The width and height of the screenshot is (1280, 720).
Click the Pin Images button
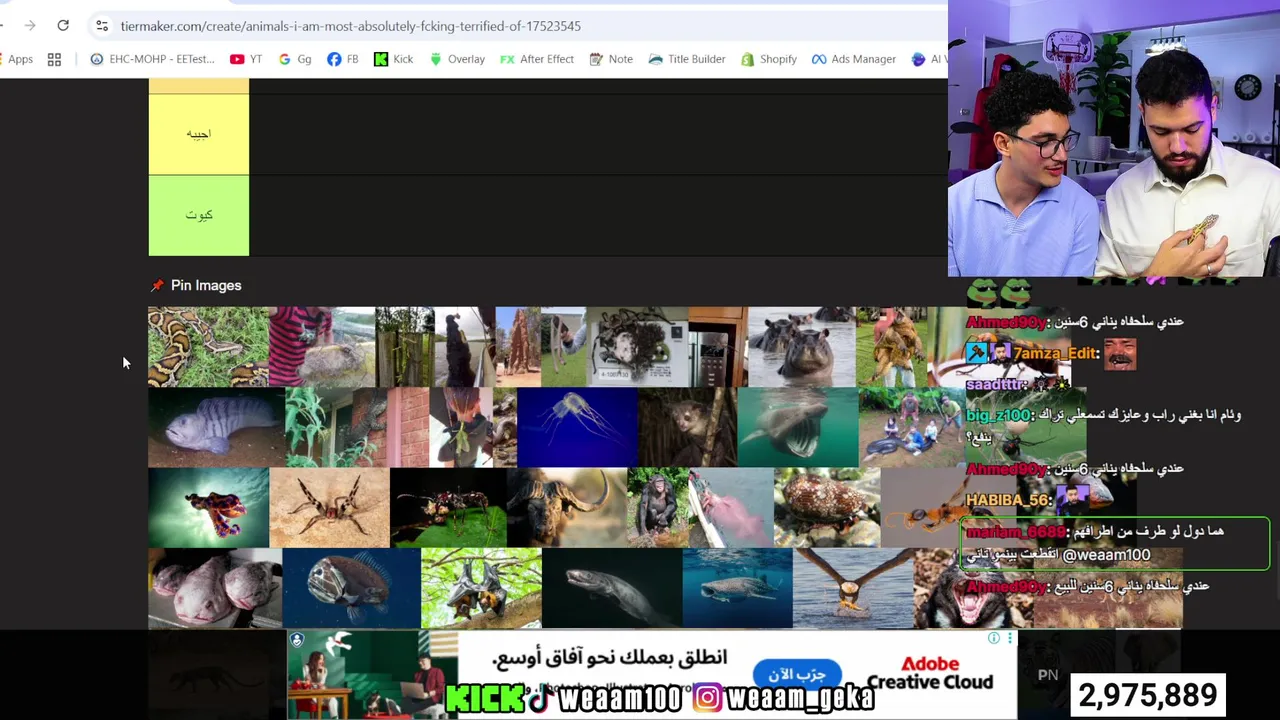point(196,285)
